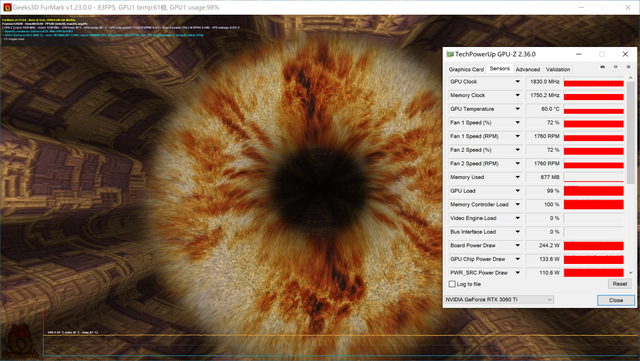Minimize the GPU-Z window
640x361 pixels.
tap(578, 54)
